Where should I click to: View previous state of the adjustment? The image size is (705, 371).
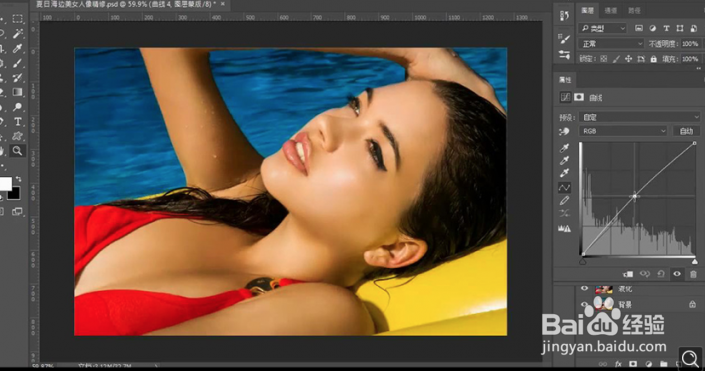tap(645, 274)
